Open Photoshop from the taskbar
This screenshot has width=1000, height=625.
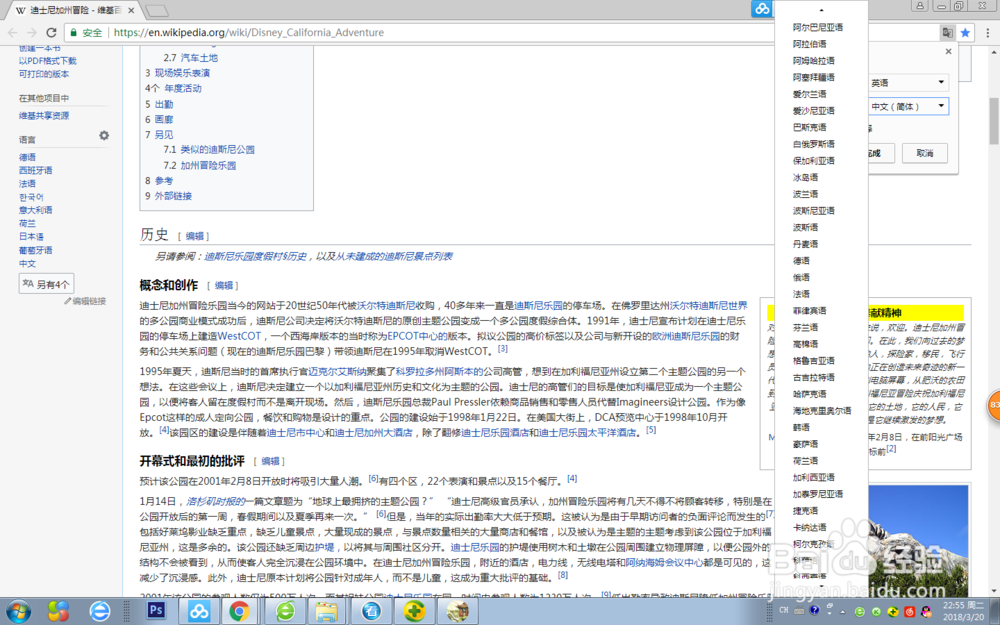(156, 611)
